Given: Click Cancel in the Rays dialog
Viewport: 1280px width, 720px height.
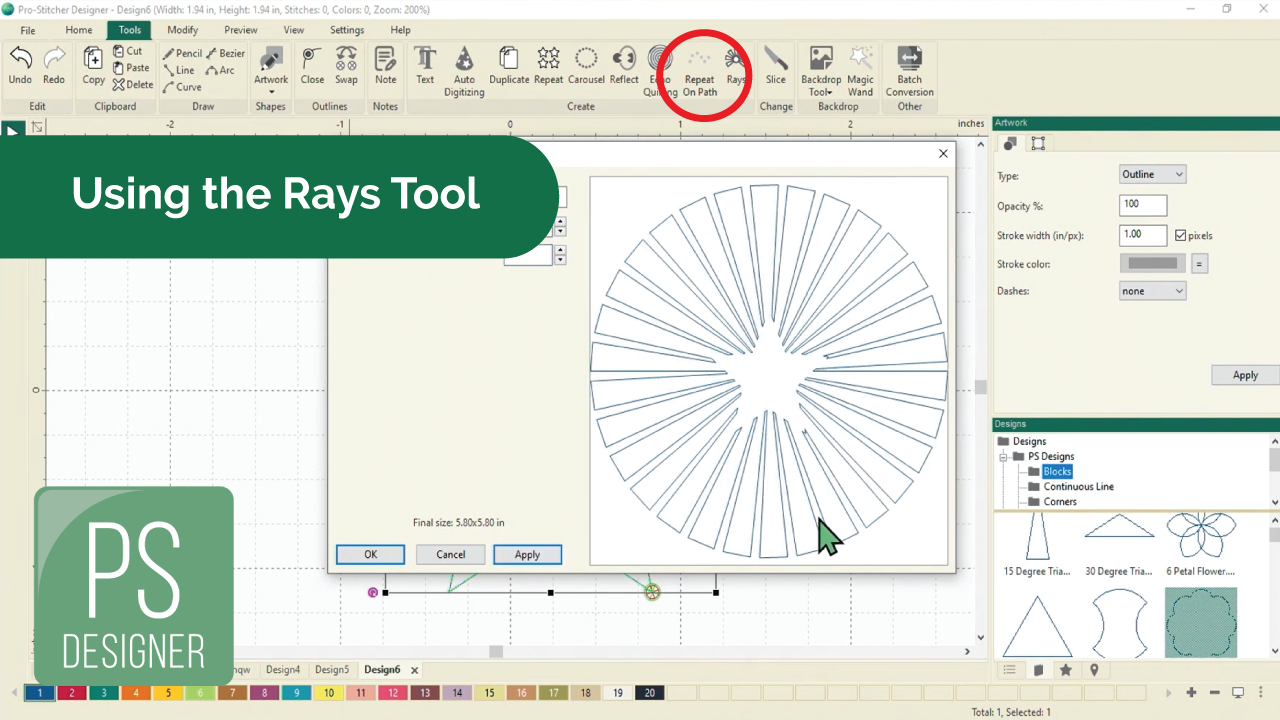Looking at the screenshot, I should pos(450,555).
